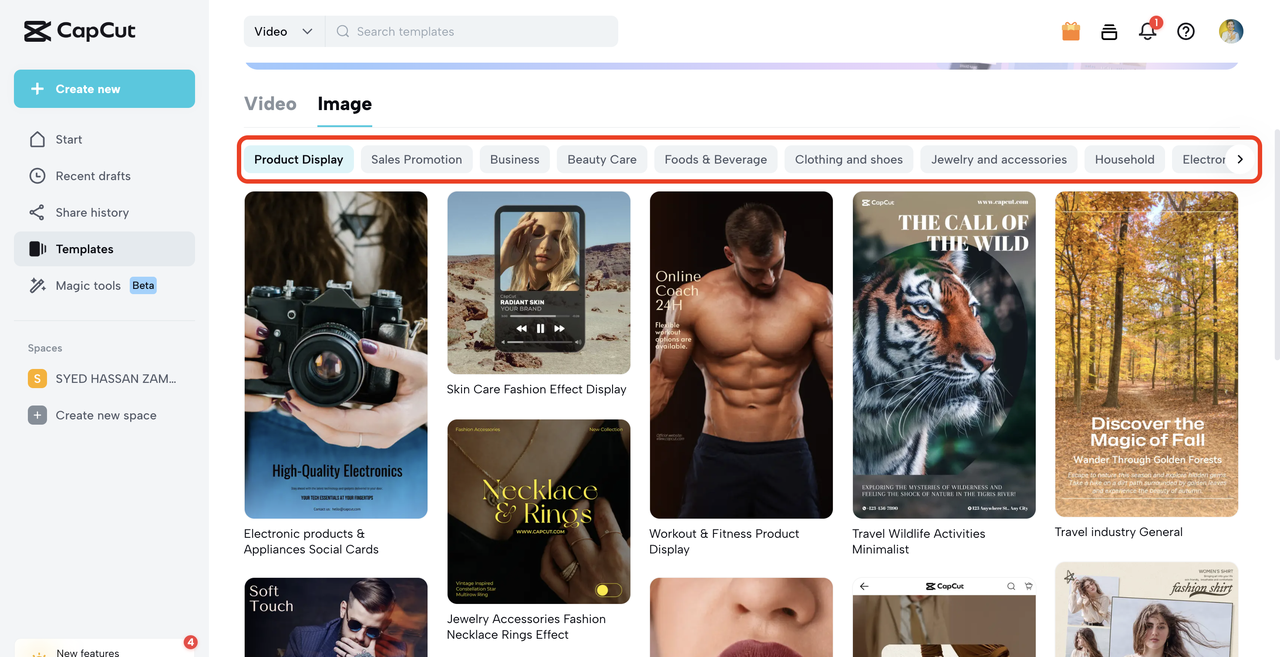1280x657 pixels.
Task: Open the orange gift box icon
Action: coord(1071,31)
